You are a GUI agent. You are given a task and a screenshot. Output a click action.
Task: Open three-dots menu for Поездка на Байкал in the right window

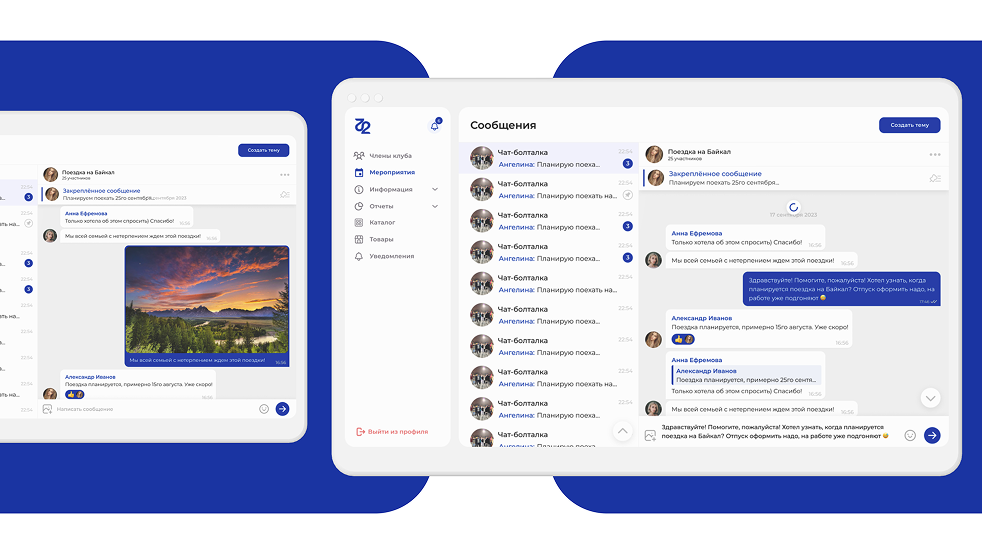pyautogui.click(x=935, y=154)
